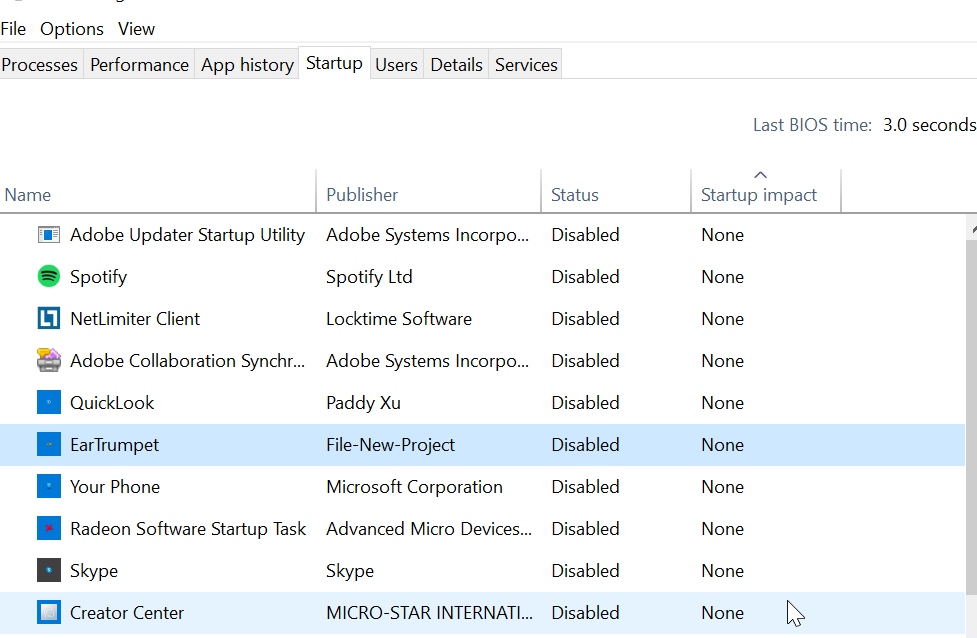Select the Skype entry name

[94, 571]
